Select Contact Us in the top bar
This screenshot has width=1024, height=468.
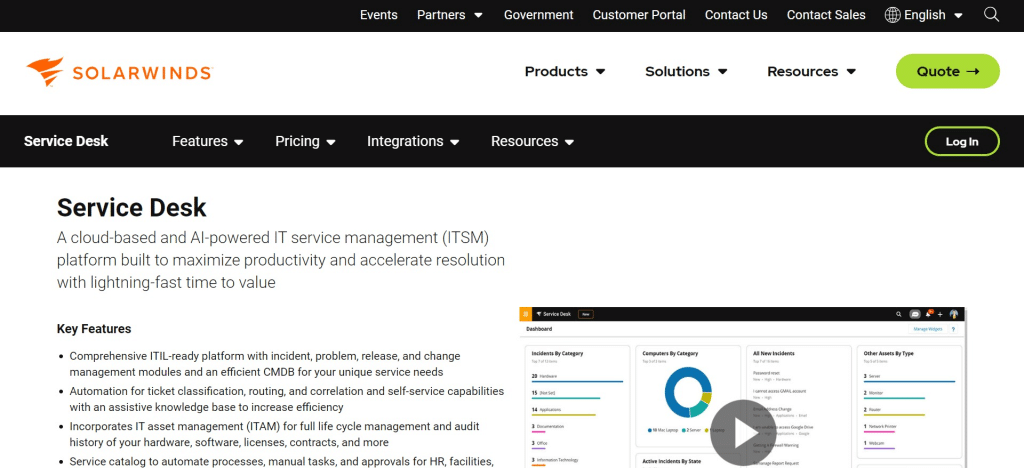pyautogui.click(x=736, y=15)
